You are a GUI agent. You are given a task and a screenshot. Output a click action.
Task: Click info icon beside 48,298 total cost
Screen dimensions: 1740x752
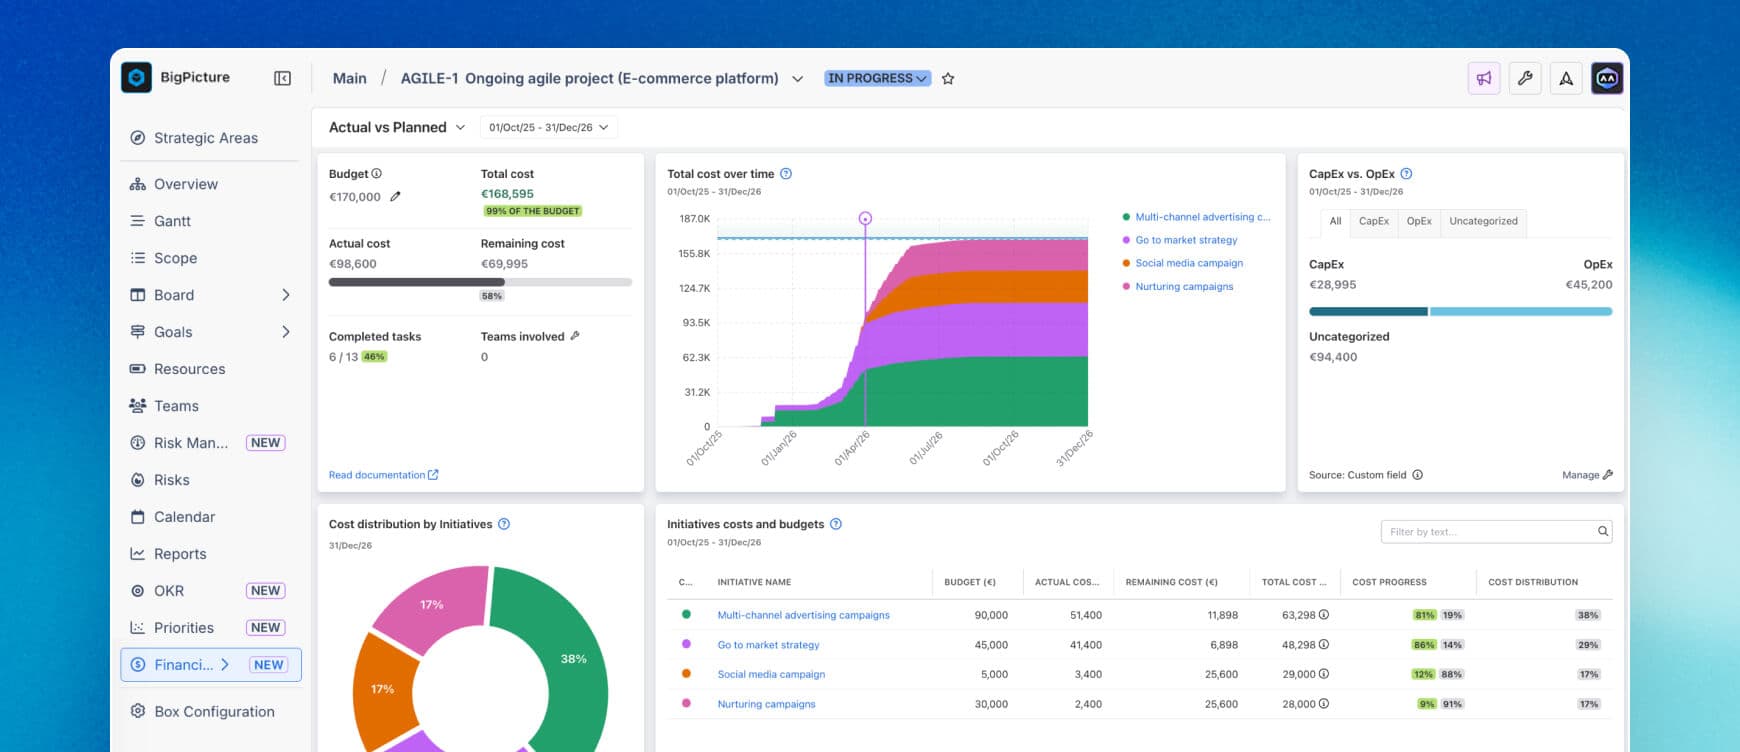1324,644
